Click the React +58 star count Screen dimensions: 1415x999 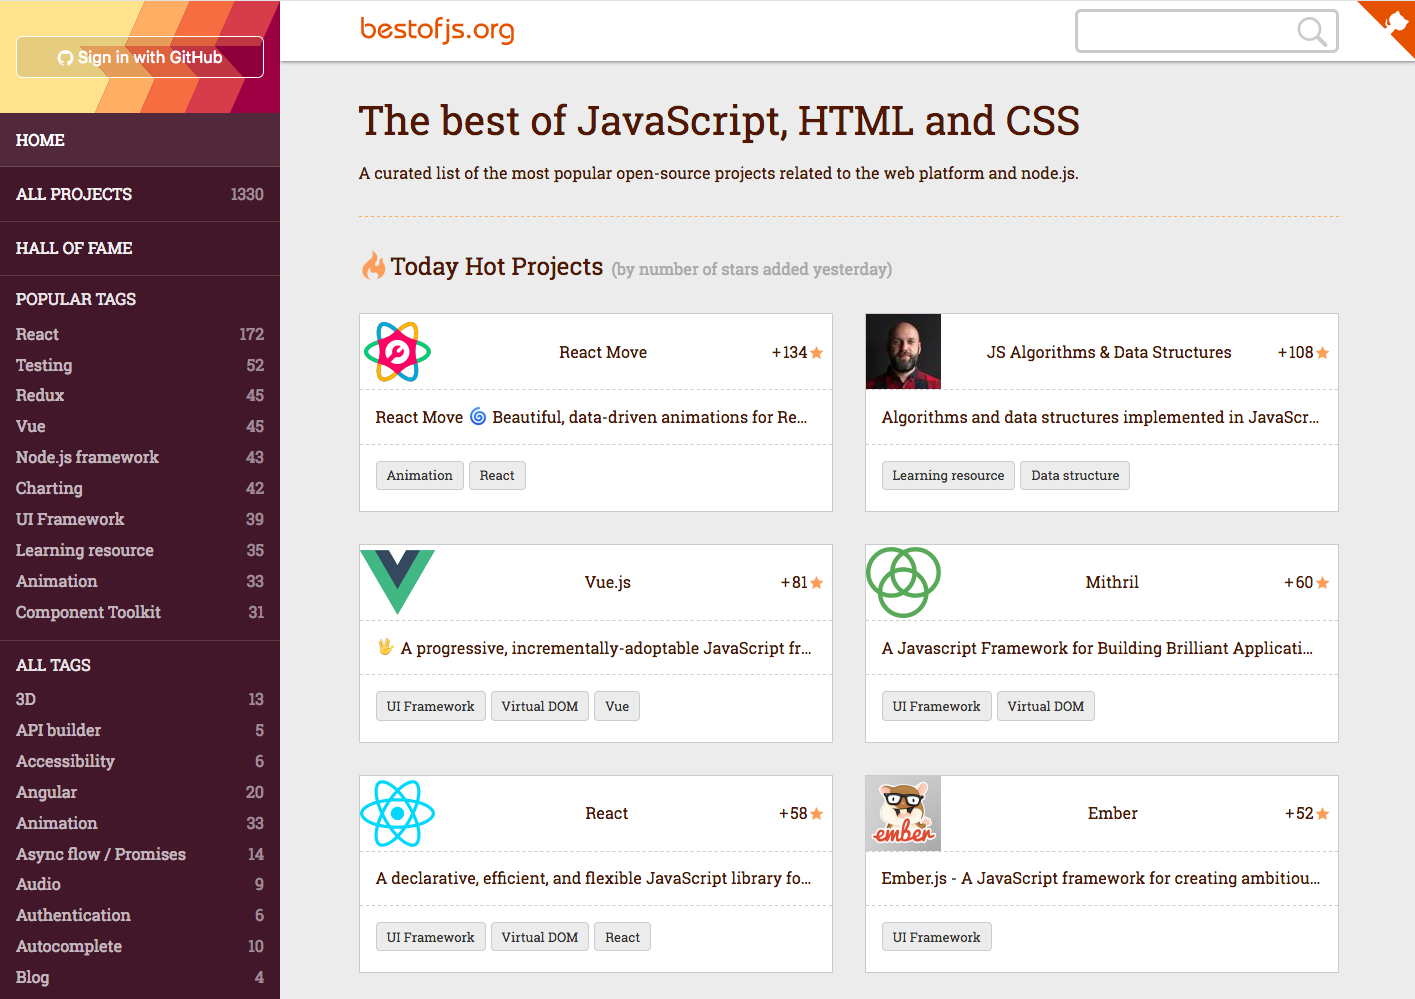pyautogui.click(x=801, y=813)
